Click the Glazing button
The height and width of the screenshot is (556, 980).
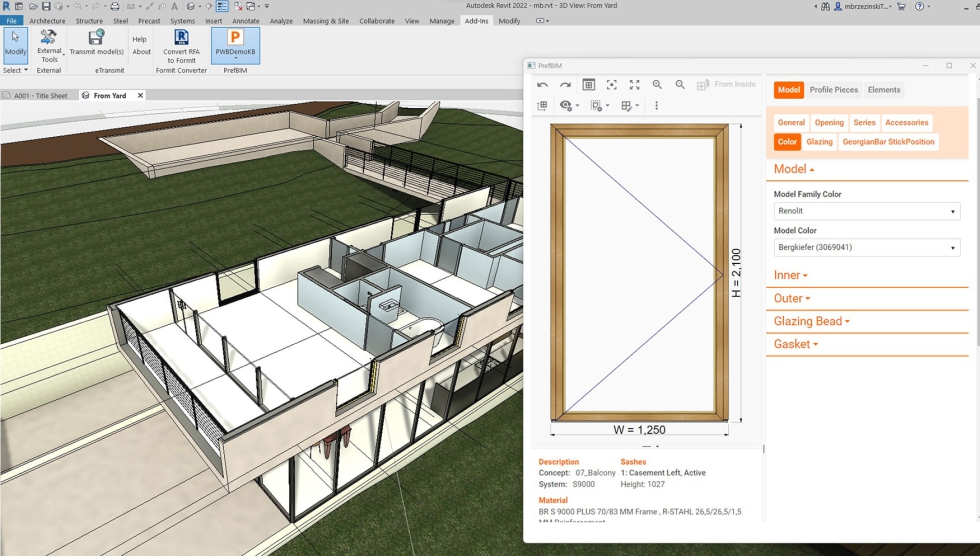pyautogui.click(x=819, y=142)
